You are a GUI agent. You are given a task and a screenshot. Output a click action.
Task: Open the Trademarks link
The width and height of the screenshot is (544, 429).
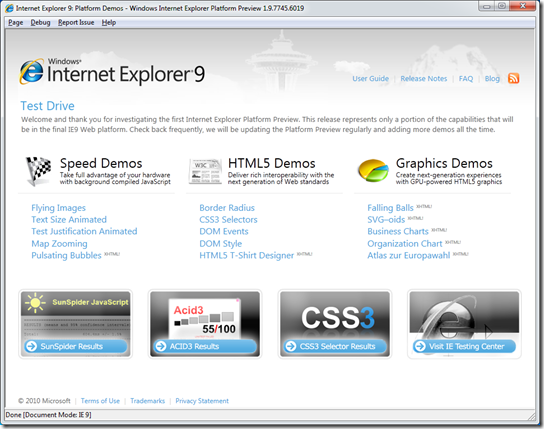pos(147,401)
